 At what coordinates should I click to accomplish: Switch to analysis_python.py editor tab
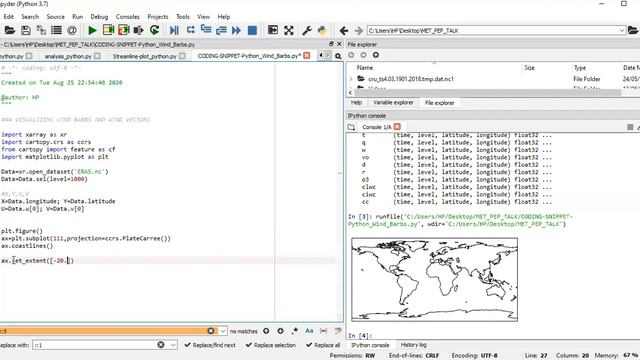pos(68,56)
